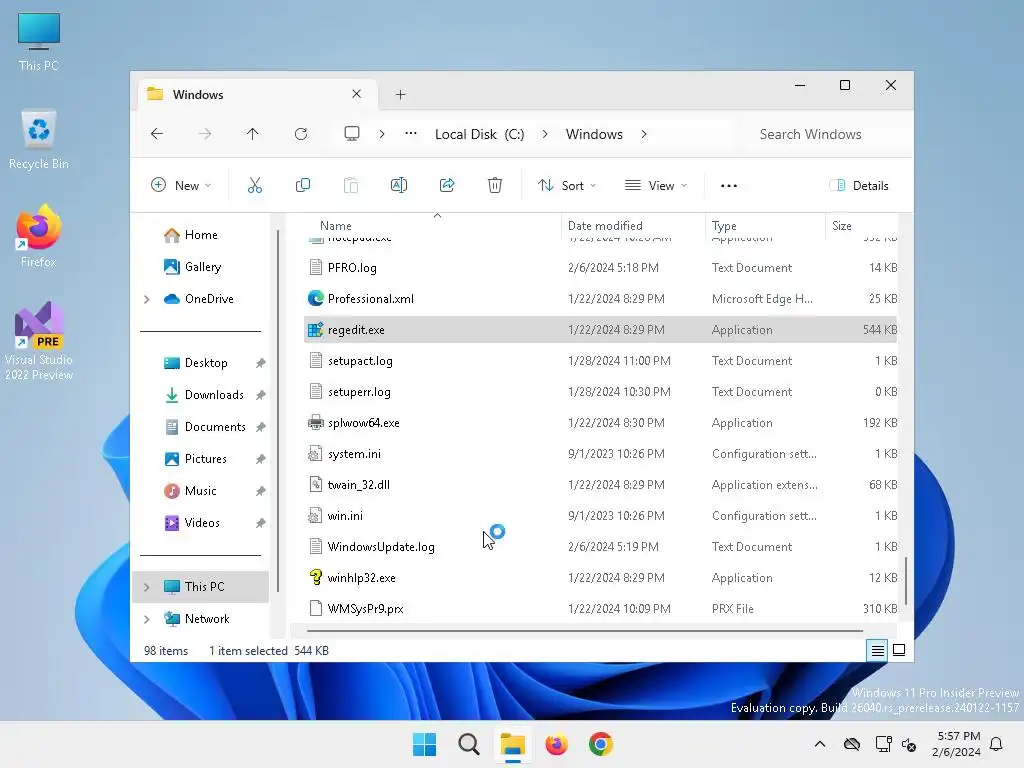The height and width of the screenshot is (768, 1024).
Task: Open the Sort dropdown menu
Action: coord(567,185)
